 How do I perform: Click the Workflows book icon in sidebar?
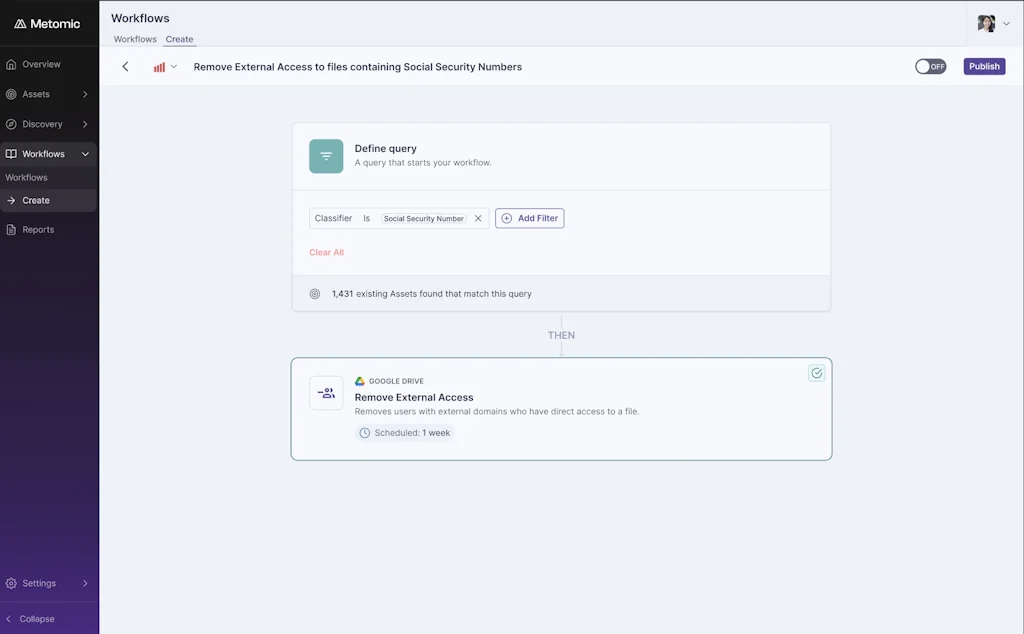coord(13,154)
